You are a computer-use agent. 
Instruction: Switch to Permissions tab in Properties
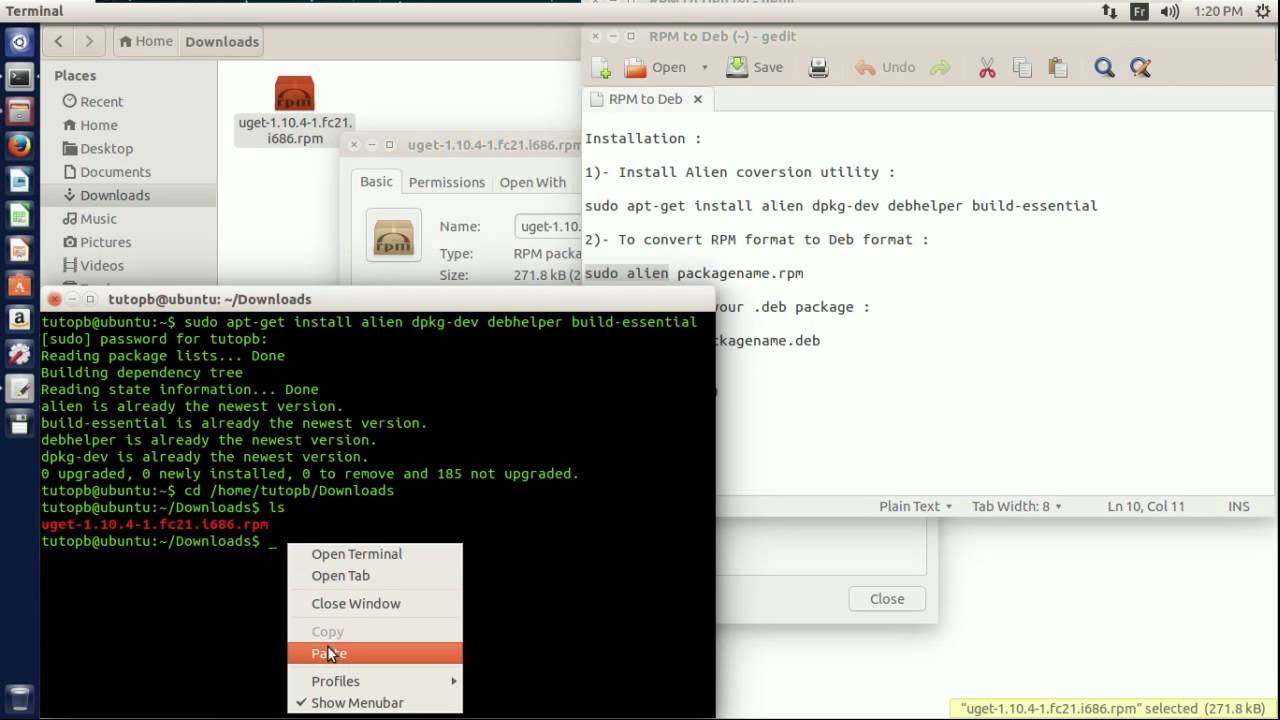tap(446, 182)
